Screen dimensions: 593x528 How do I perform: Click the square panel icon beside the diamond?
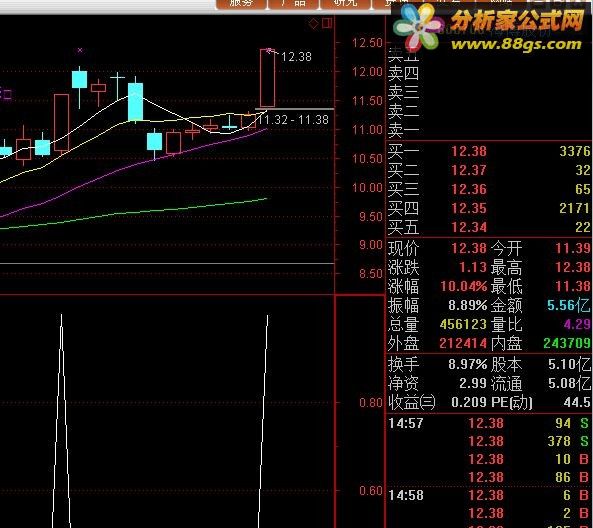coord(327,23)
